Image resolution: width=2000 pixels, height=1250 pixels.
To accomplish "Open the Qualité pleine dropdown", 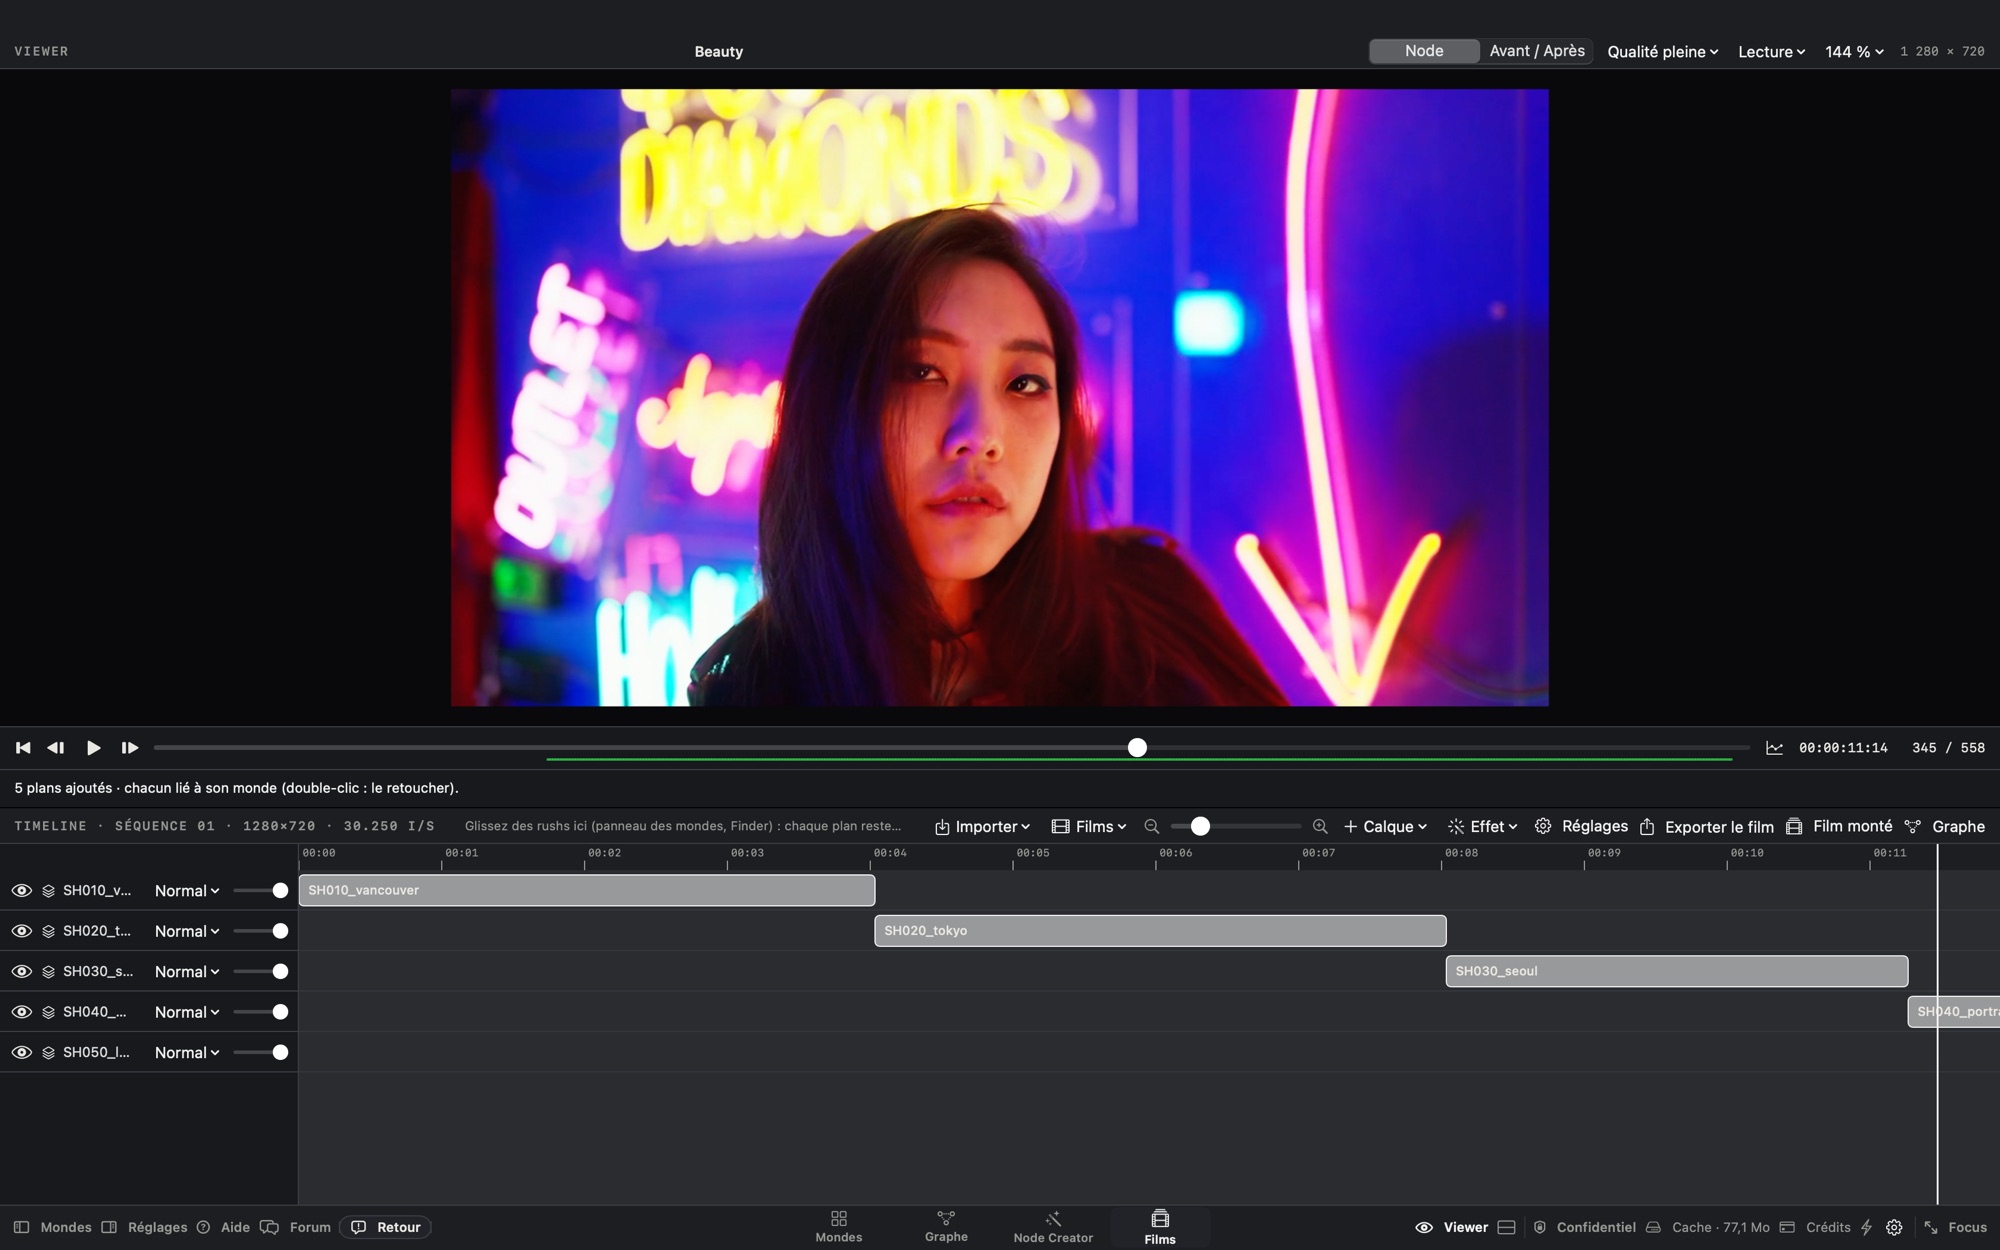I will 1662,52.
